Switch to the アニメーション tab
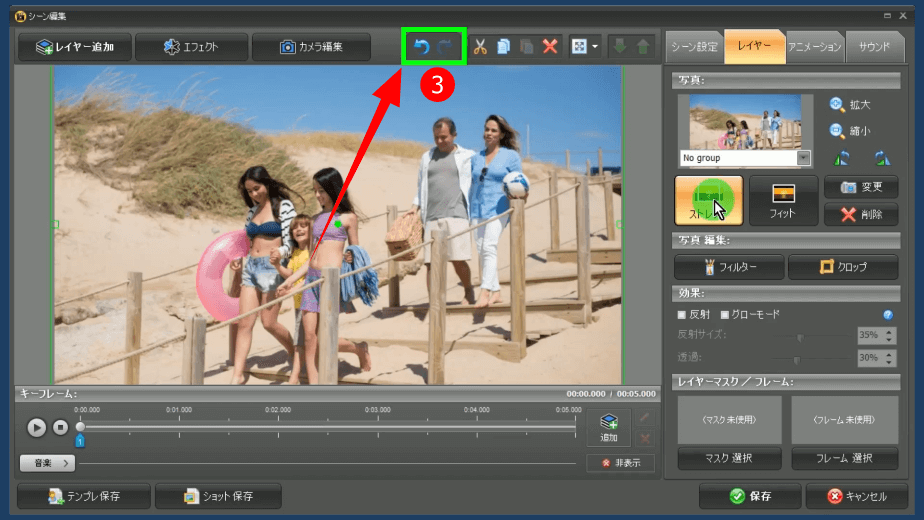Image resolution: width=924 pixels, height=520 pixels. point(815,46)
